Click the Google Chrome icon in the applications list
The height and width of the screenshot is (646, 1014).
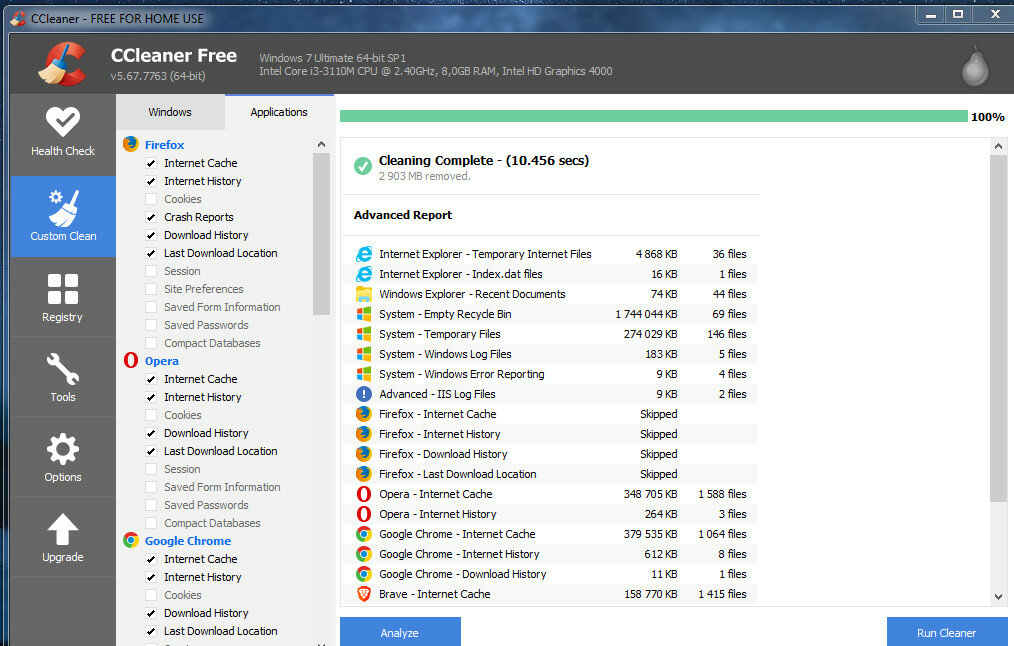click(131, 540)
